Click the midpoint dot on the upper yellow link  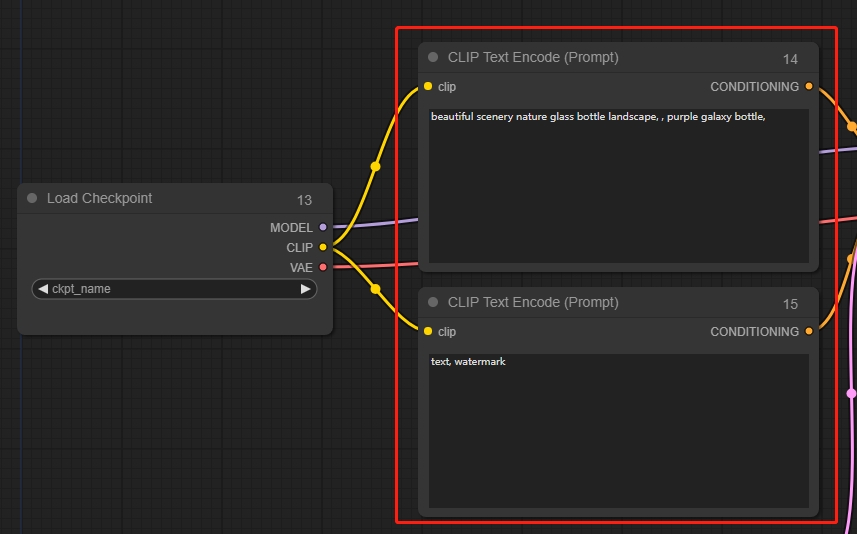375,166
